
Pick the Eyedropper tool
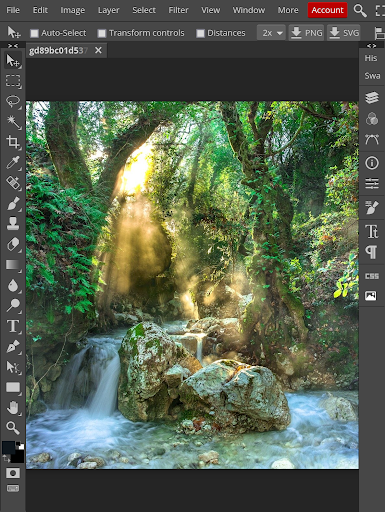[13, 162]
